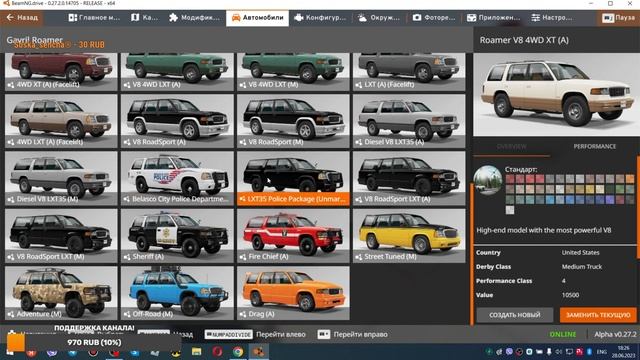Pick the V8 RoadSport (M) configuration
The width and height of the screenshot is (640, 360).
coord(293,121)
